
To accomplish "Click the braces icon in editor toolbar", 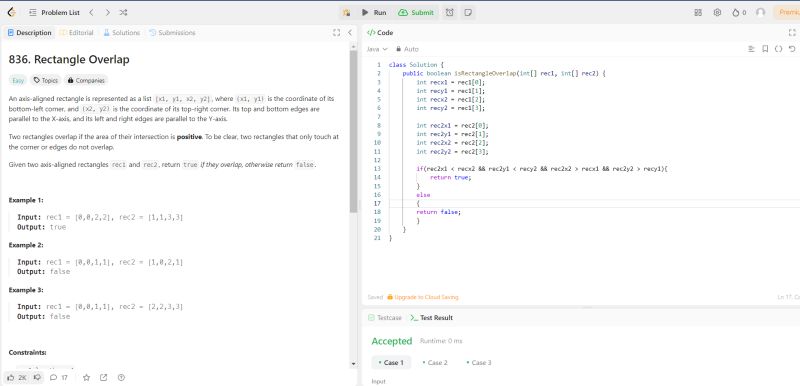I will (x=778, y=49).
